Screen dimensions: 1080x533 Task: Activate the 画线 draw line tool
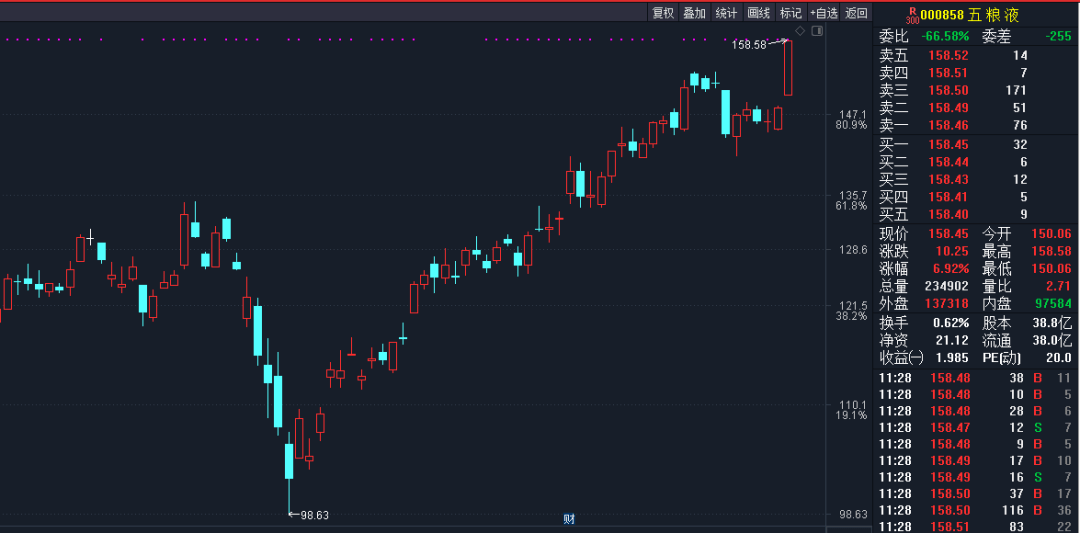tap(758, 12)
